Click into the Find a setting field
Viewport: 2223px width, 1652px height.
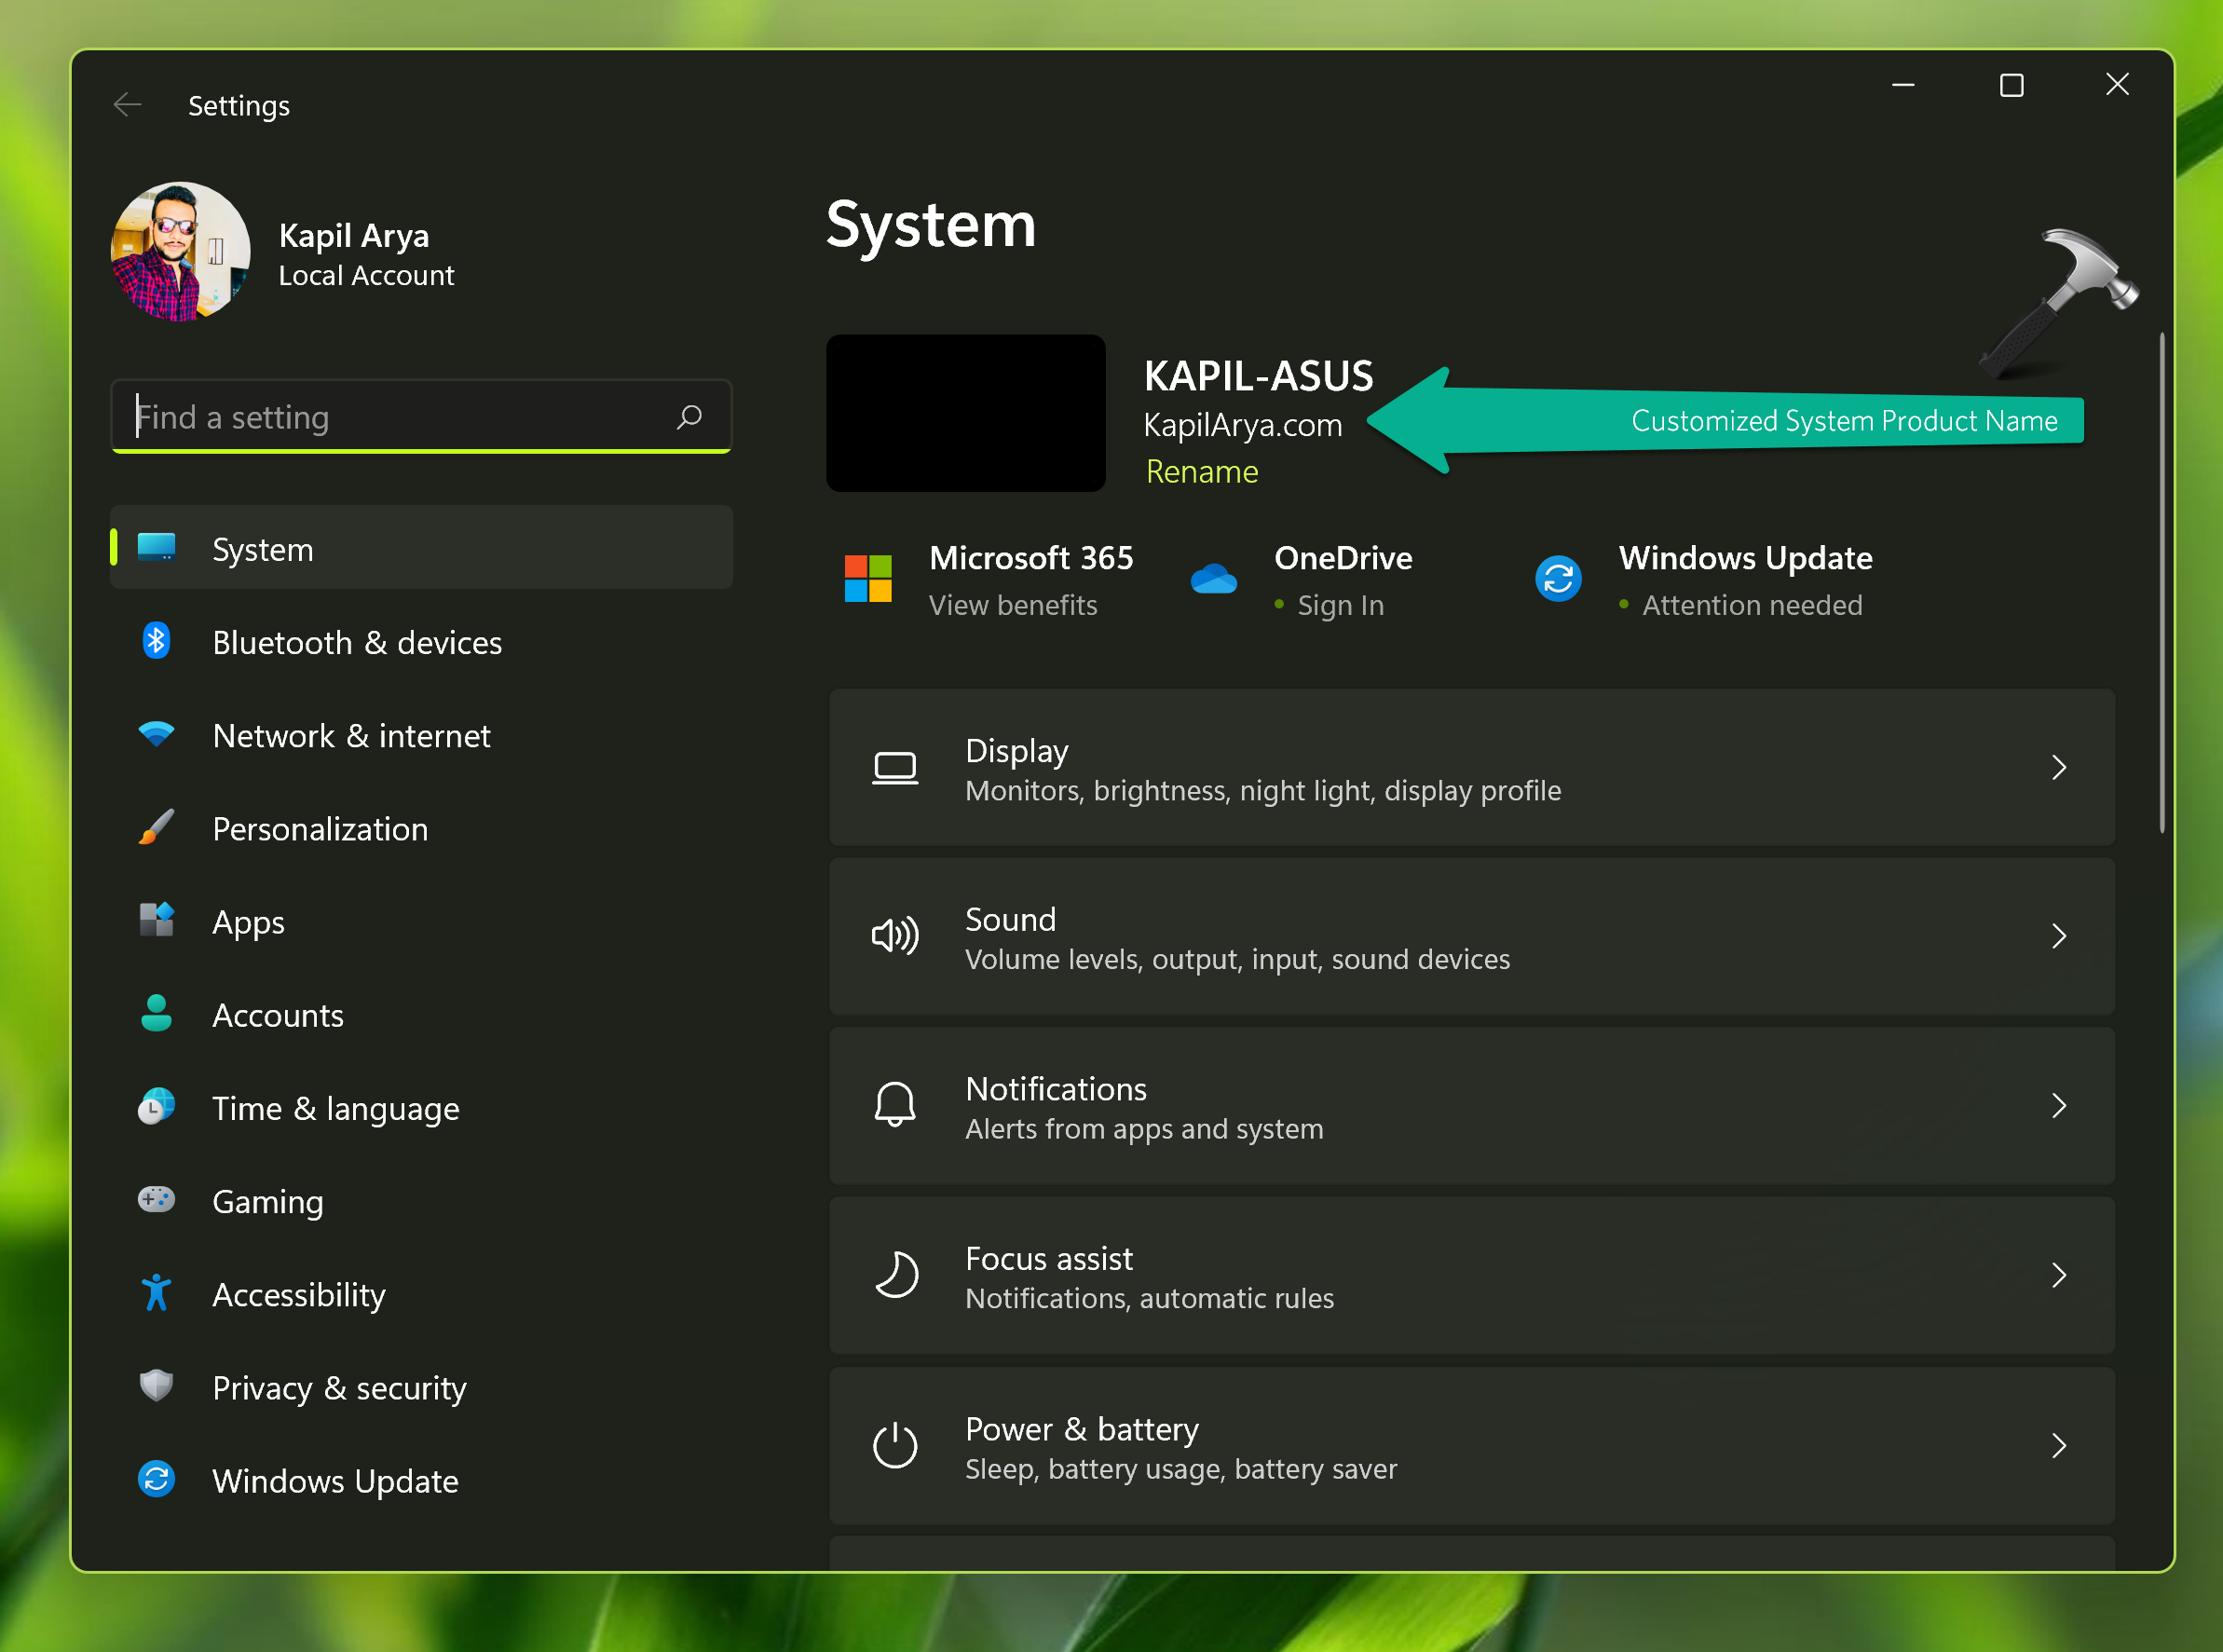[x=400, y=417]
